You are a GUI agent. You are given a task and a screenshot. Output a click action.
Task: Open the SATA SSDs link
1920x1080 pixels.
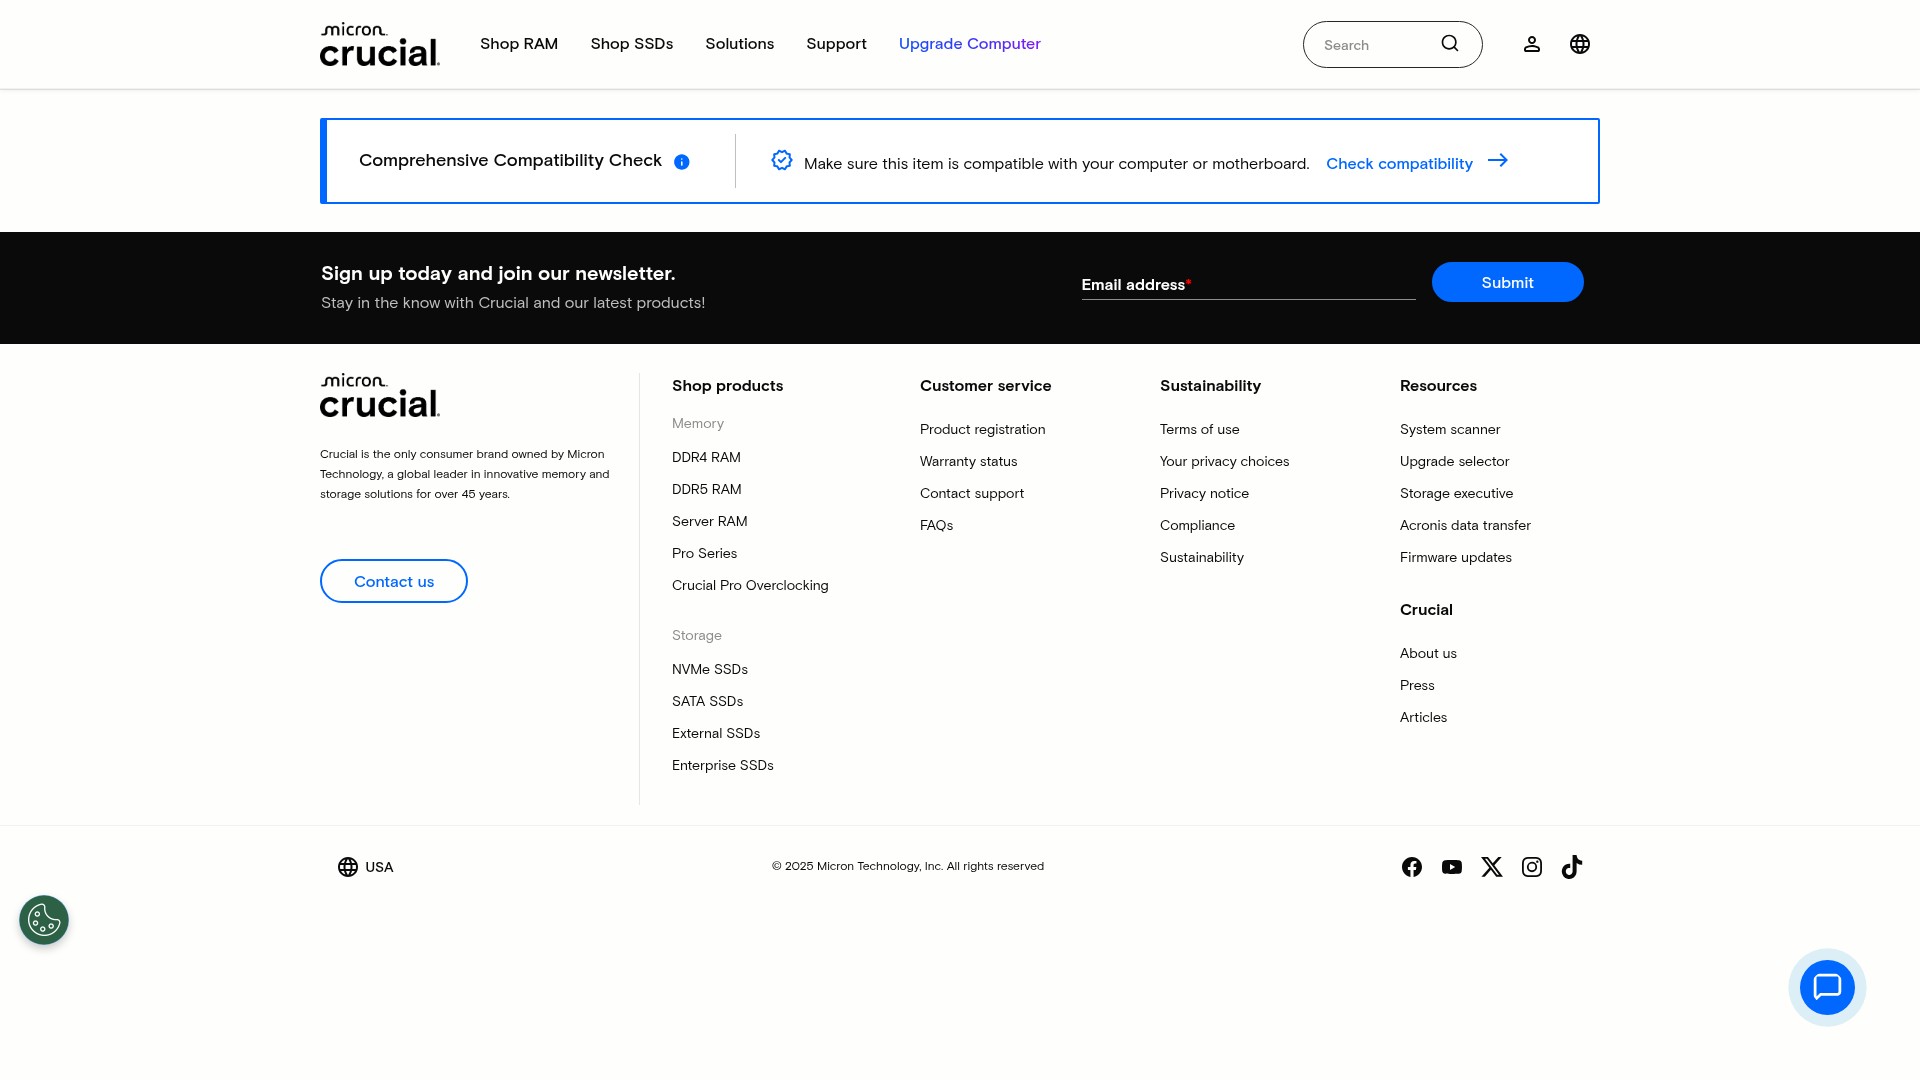pyautogui.click(x=707, y=702)
